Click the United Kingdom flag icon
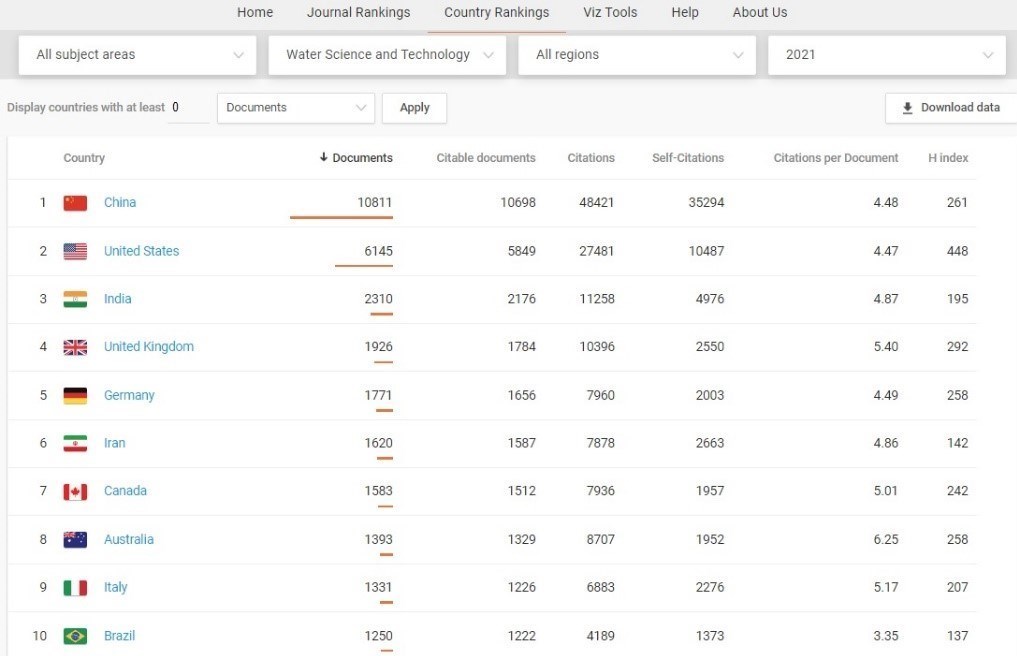The width and height of the screenshot is (1017, 656). point(75,347)
